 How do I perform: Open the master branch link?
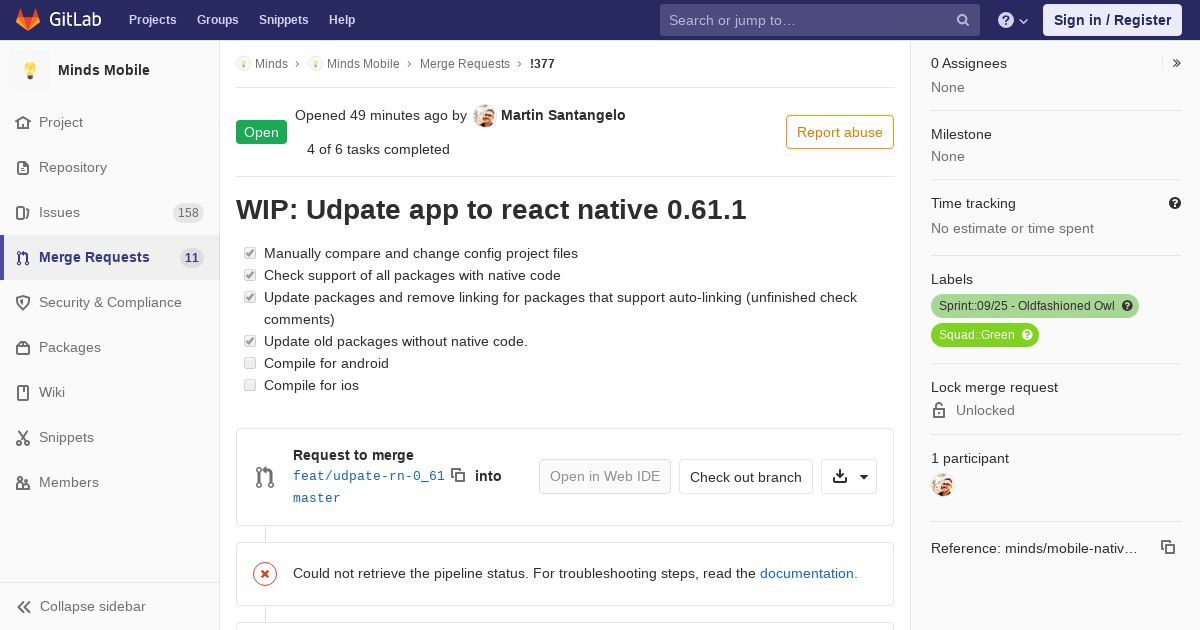[317, 498]
